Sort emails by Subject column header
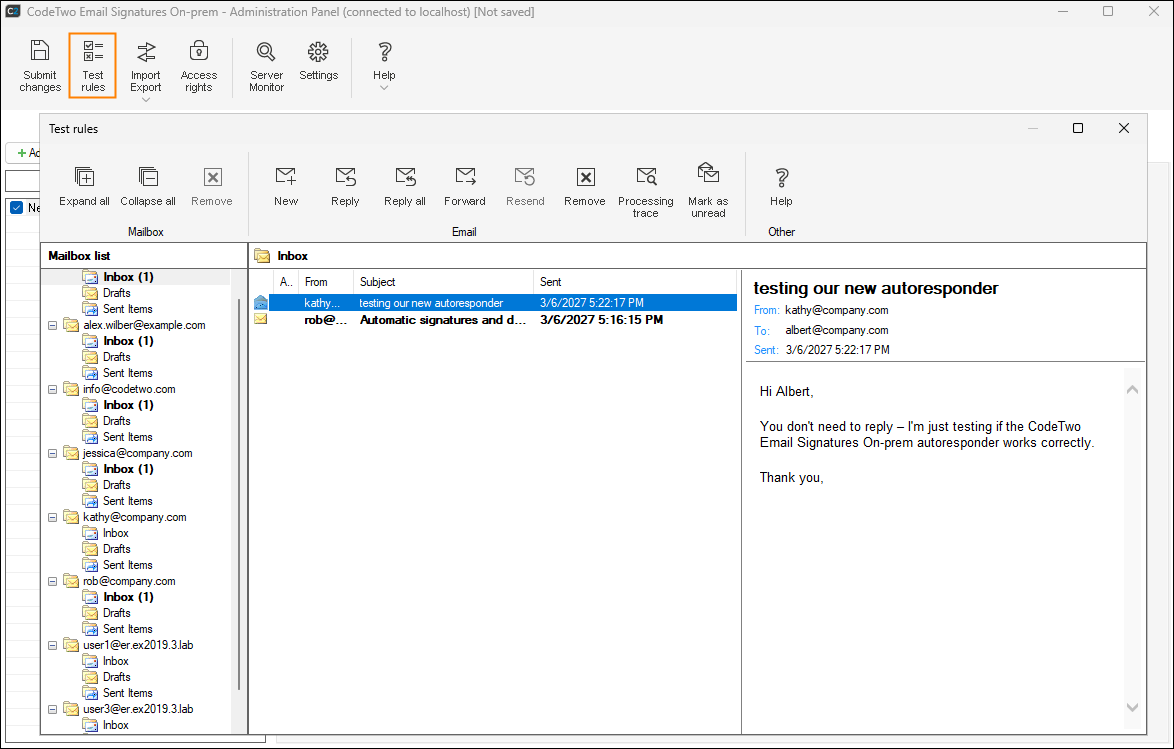Image resolution: width=1174 pixels, height=749 pixels. pyautogui.click(x=442, y=282)
